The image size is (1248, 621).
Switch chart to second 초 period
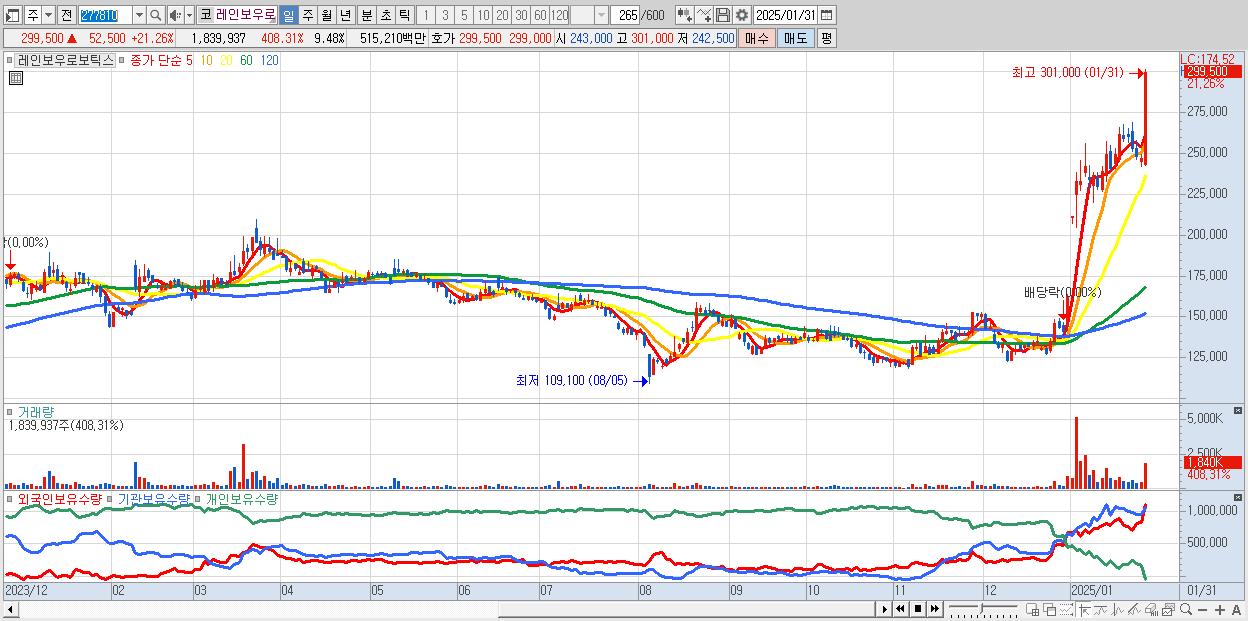385,15
